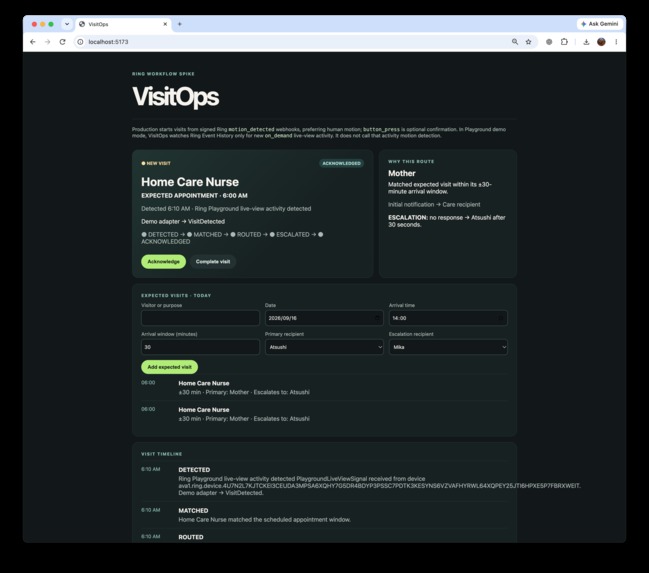This screenshot has width=649, height=573.
Task: Open the profile avatar menu
Action: [x=601, y=42]
